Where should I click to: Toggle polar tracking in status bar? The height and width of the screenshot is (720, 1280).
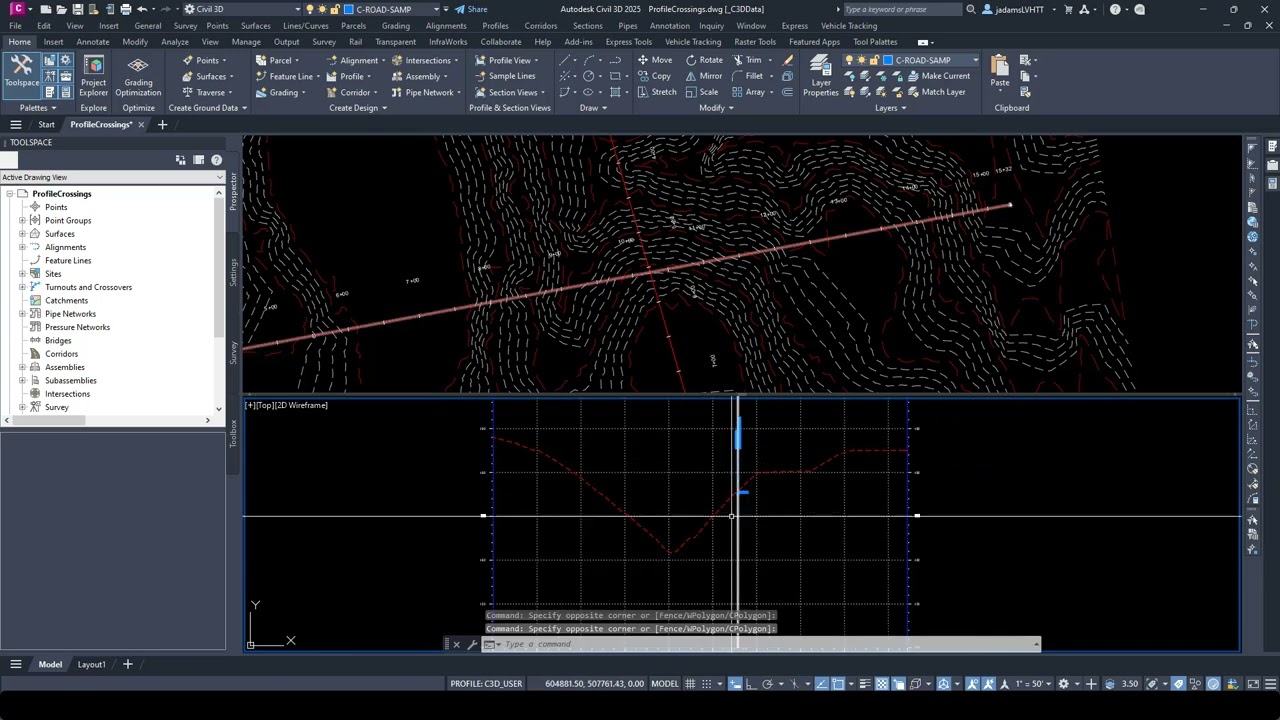point(767,684)
